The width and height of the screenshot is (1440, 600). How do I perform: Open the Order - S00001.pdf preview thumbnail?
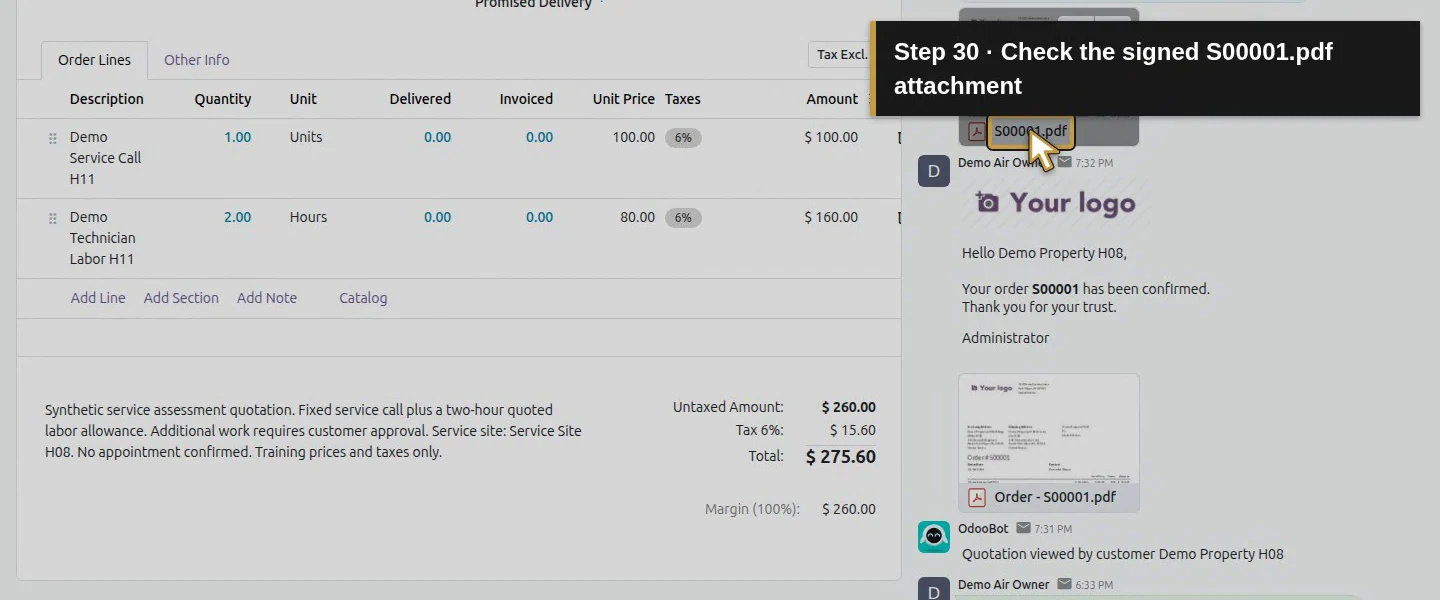pyautogui.click(x=1049, y=428)
